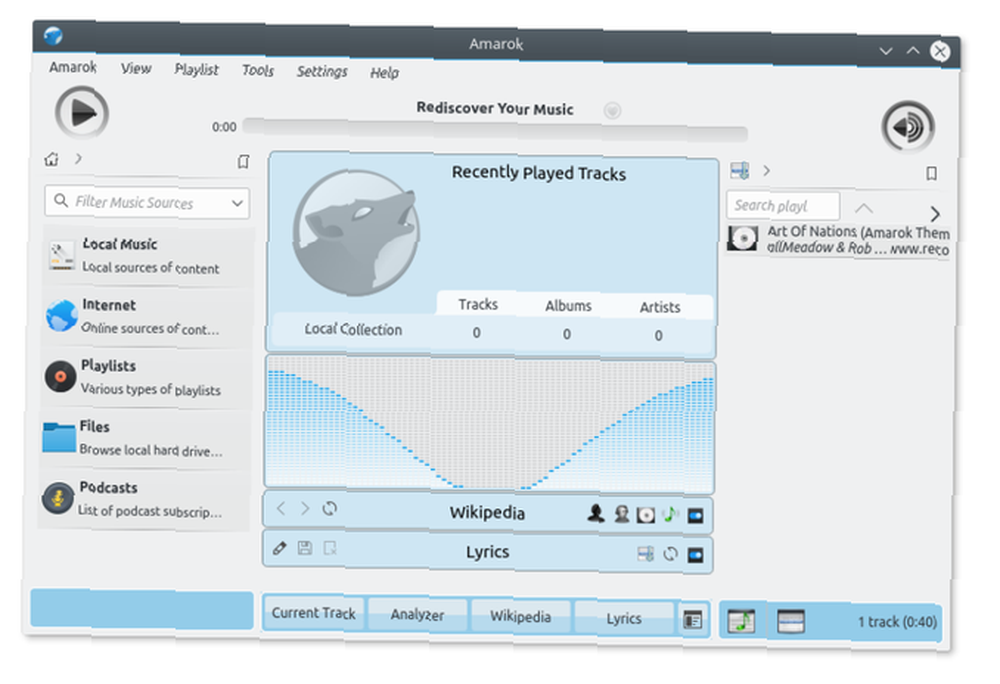Click Rediscover Your Music title
The height and width of the screenshot is (684, 1000).
[495, 108]
